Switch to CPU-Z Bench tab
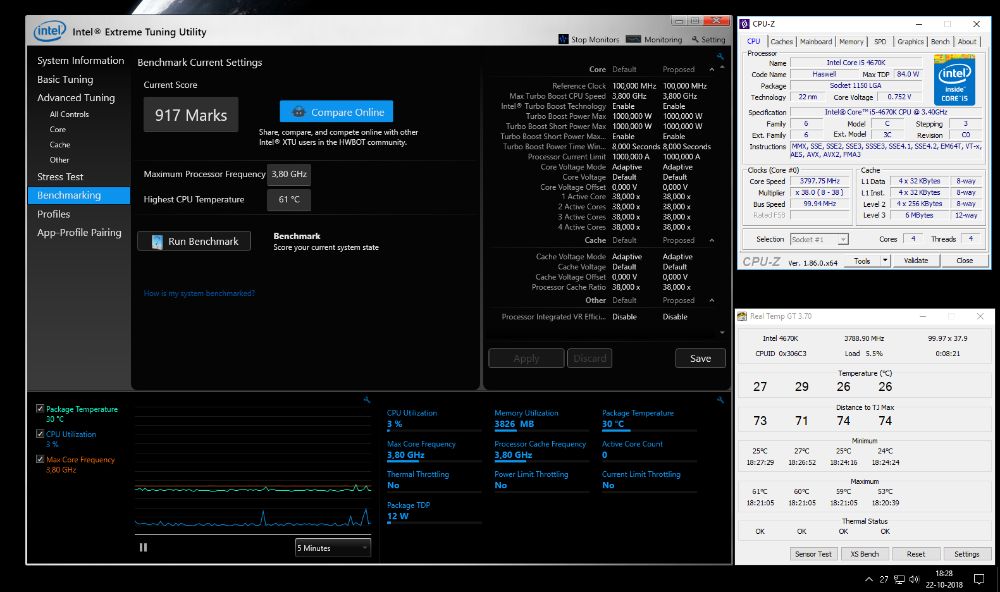 940,41
